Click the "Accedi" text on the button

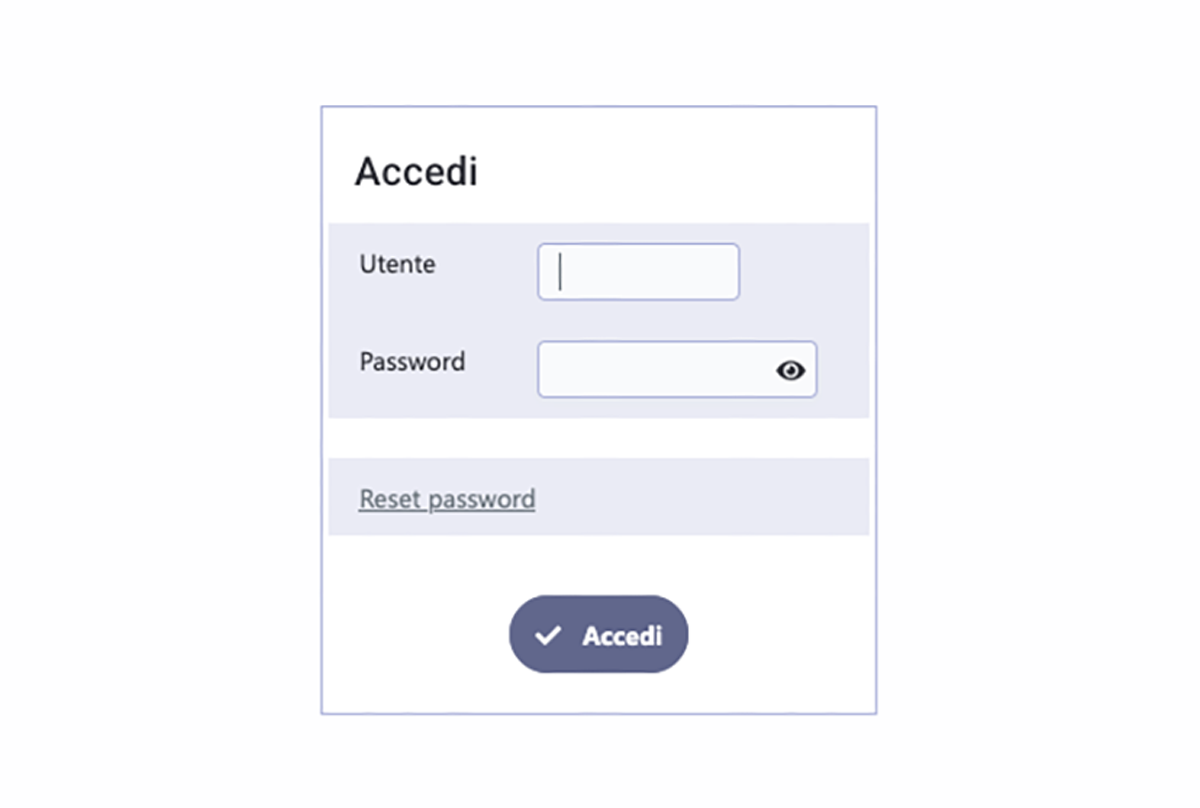point(622,636)
